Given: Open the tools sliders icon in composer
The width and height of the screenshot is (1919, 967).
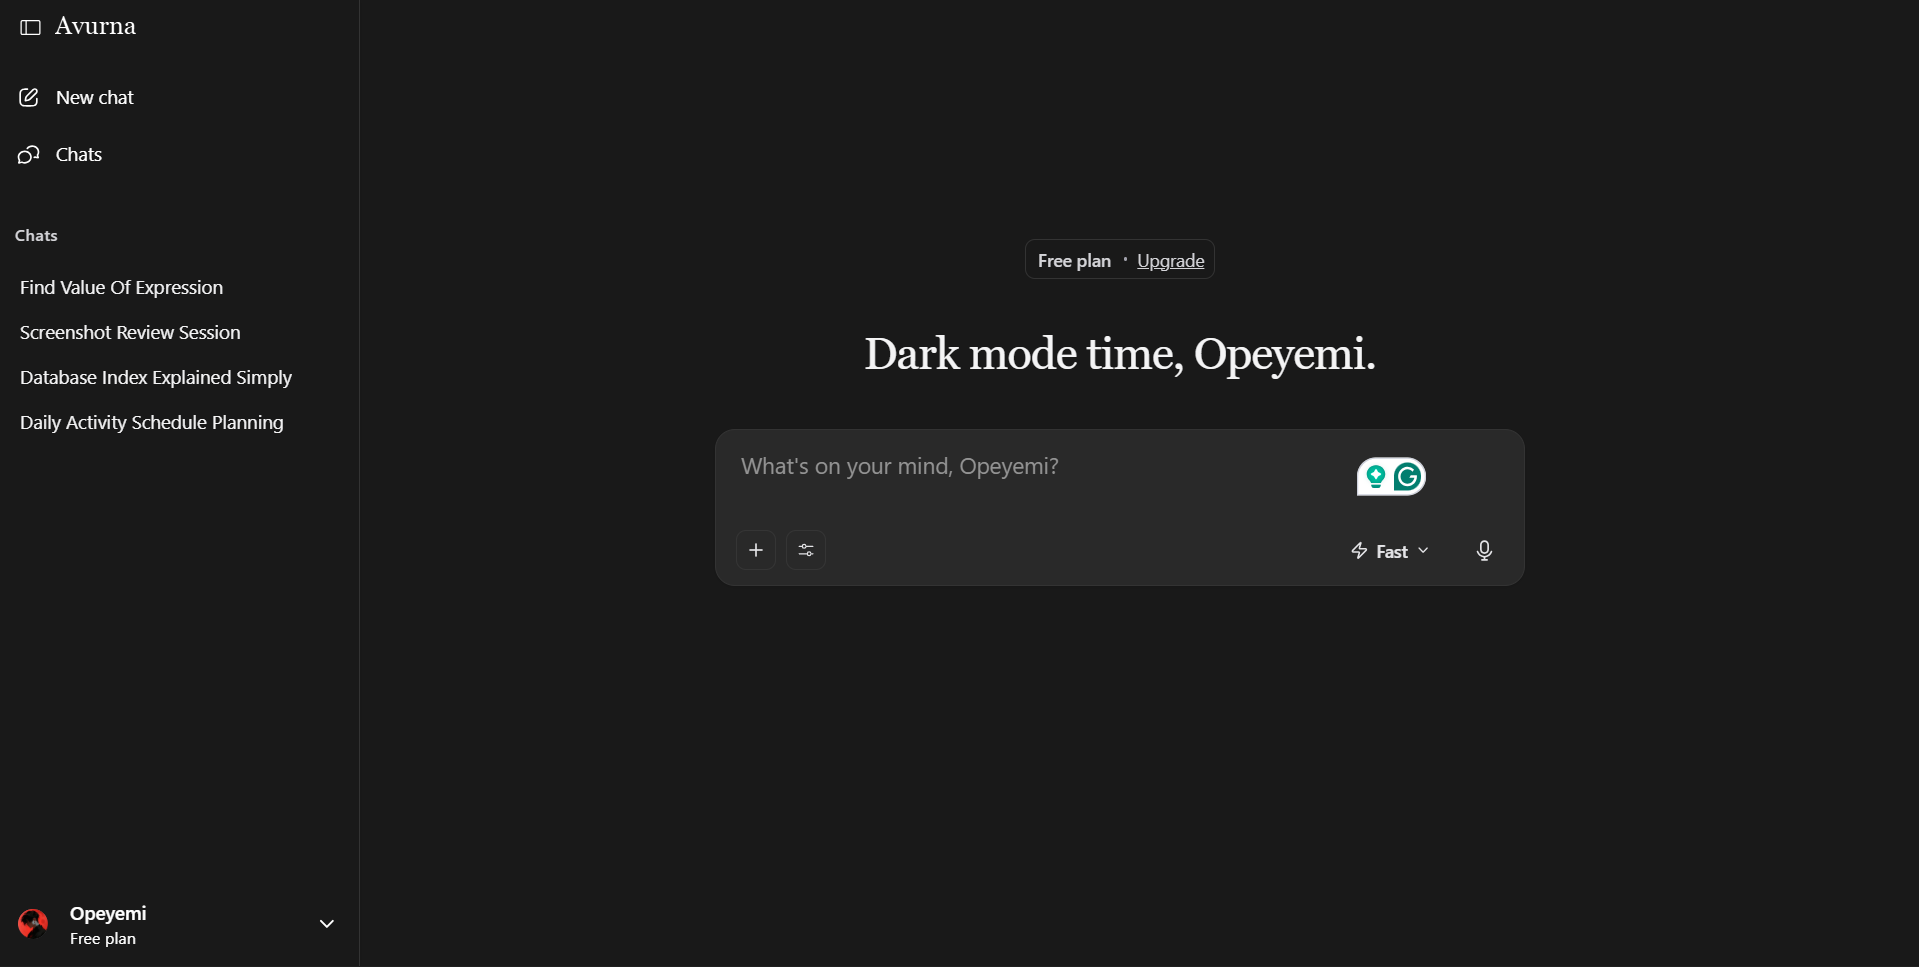Looking at the screenshot, I should click(806, 550).
